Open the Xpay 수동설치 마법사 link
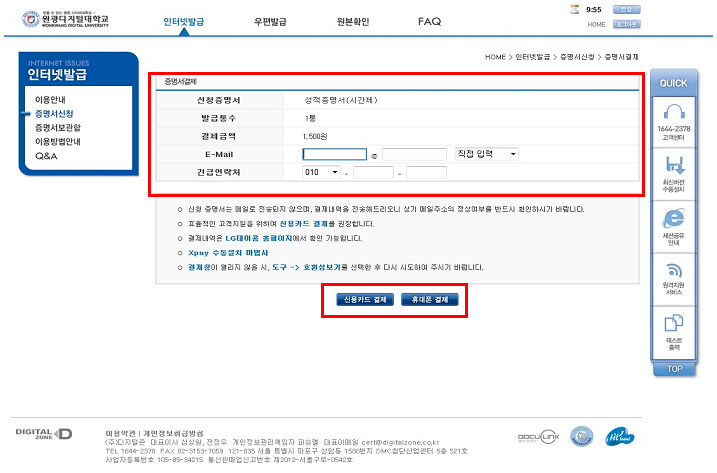Screen dimensions: 717x473 pos(228,253)
